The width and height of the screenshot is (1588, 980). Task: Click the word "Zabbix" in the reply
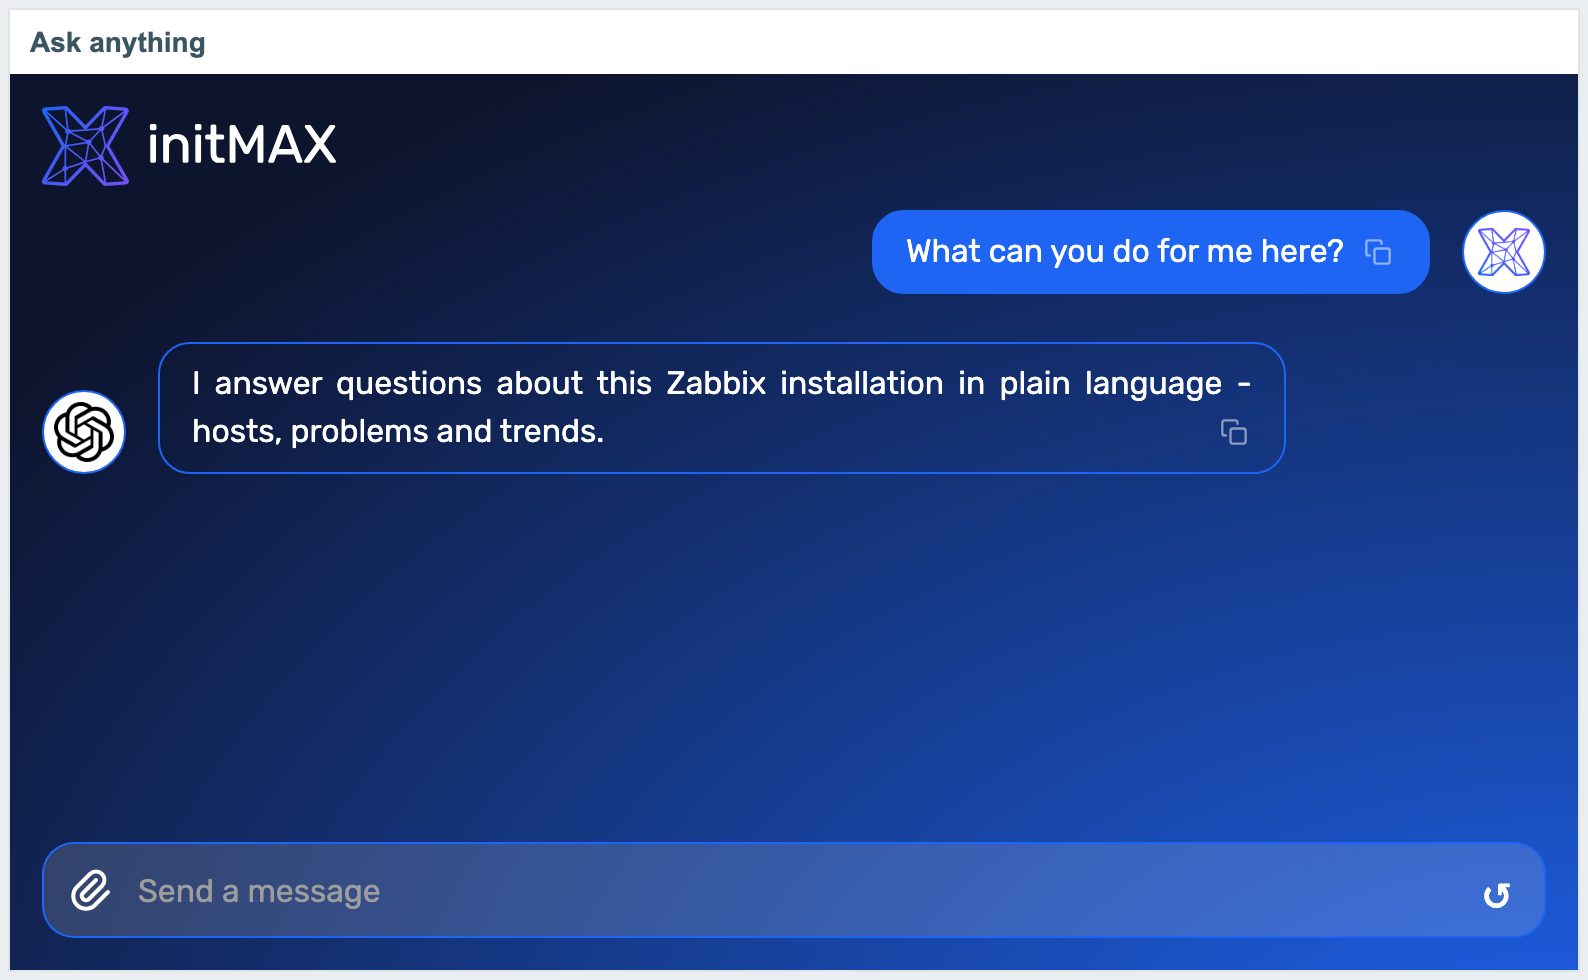(716, 383)
